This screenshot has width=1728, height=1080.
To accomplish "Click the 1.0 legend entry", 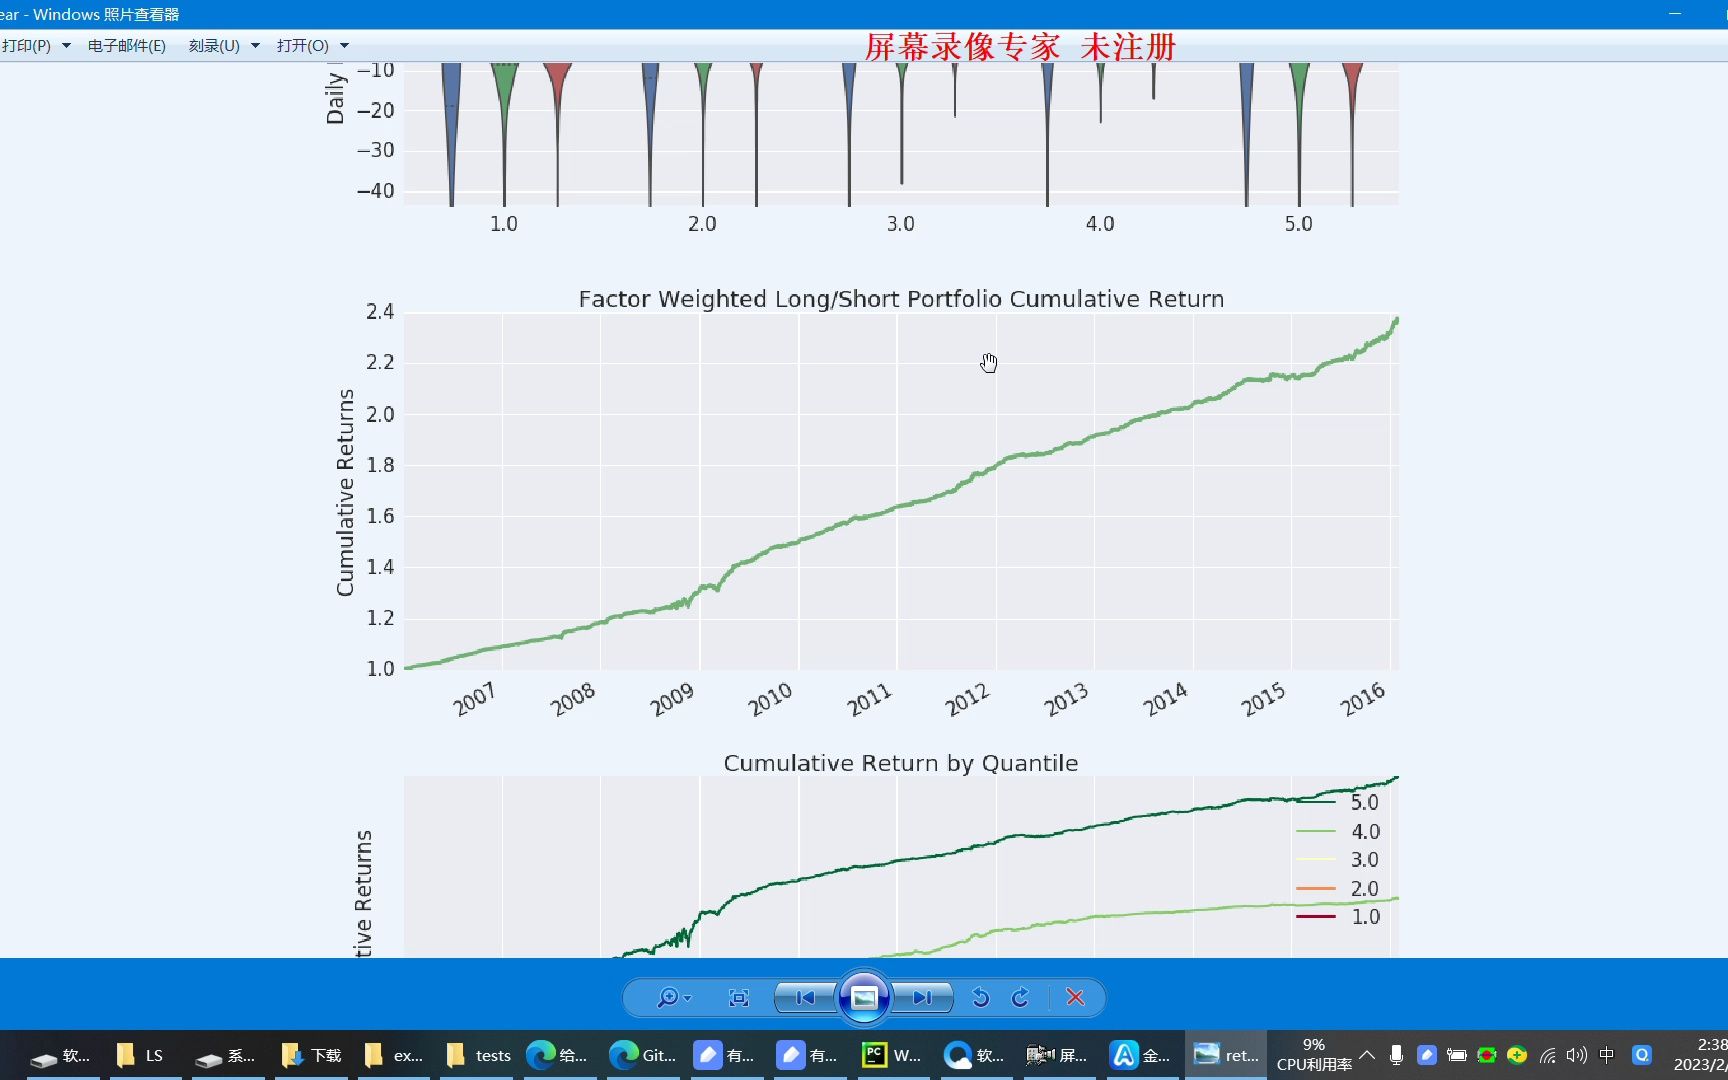I will click(x=1338, y=916).
